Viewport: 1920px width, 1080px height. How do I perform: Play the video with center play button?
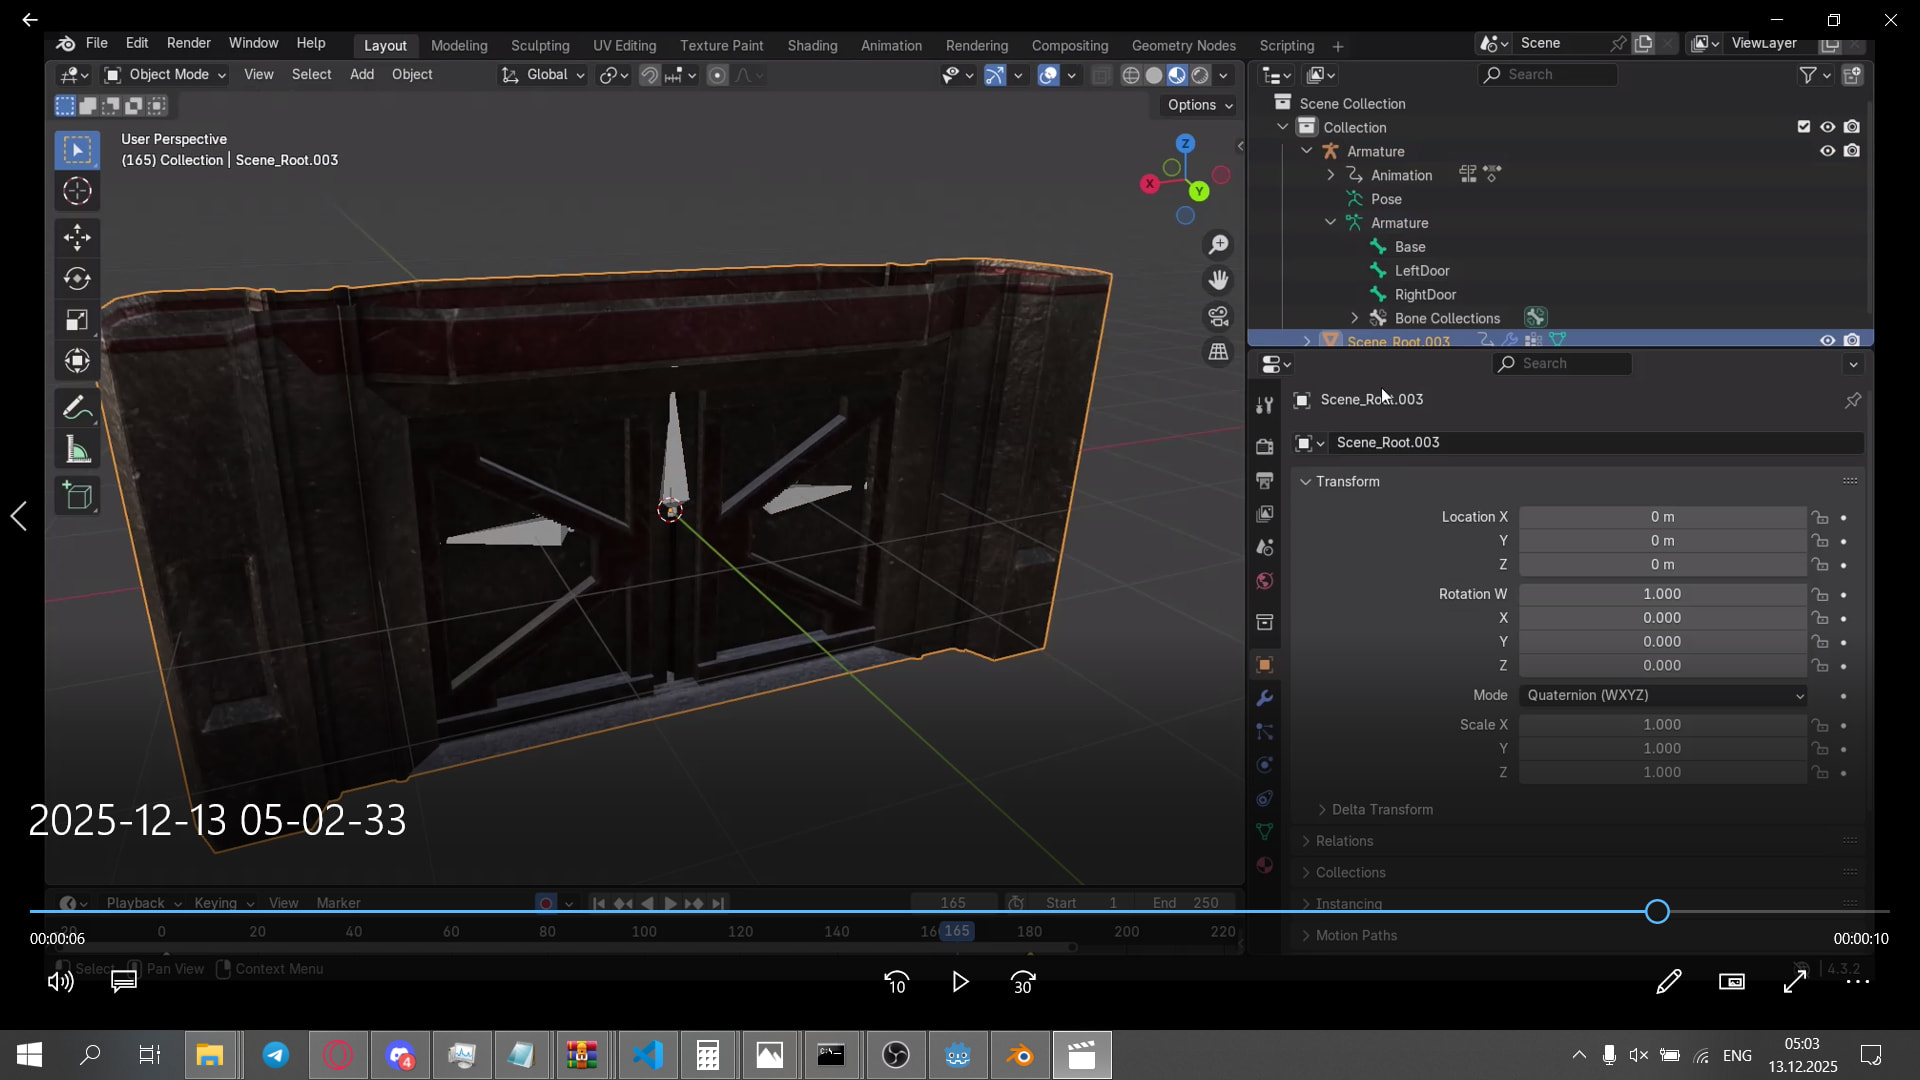[x=959, y=982]
